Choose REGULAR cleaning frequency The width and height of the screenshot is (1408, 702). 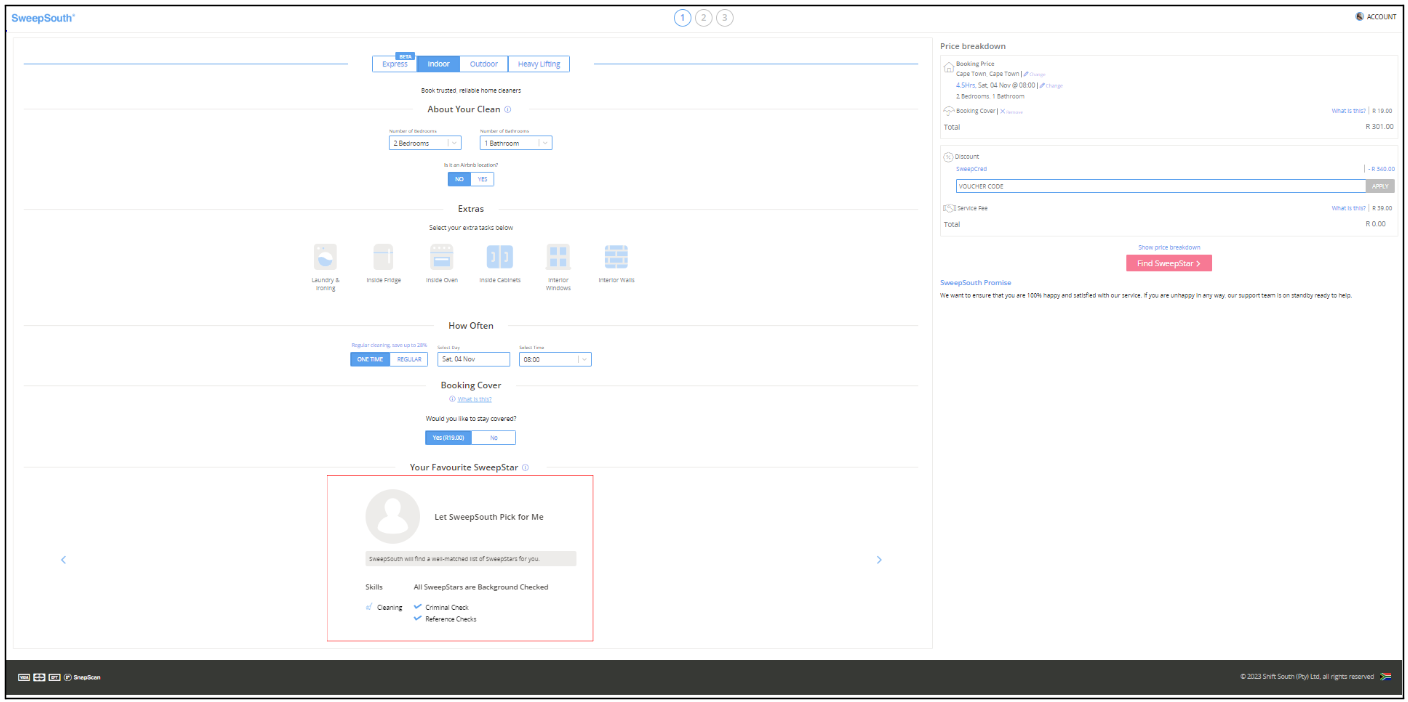pyautogui.click(x=409, y=359)
